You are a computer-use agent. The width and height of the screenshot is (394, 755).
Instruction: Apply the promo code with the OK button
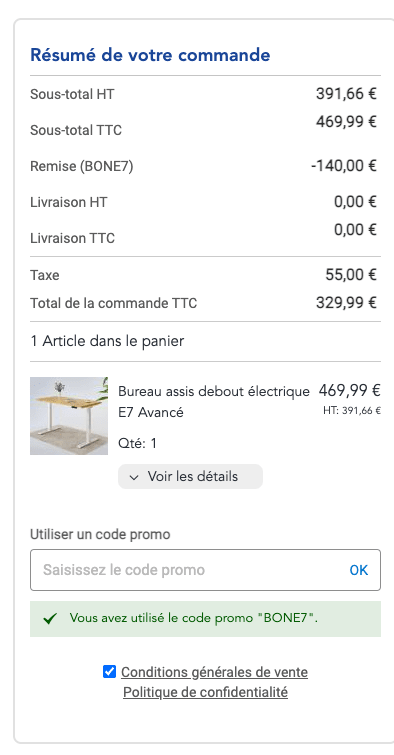pos(359,570)
